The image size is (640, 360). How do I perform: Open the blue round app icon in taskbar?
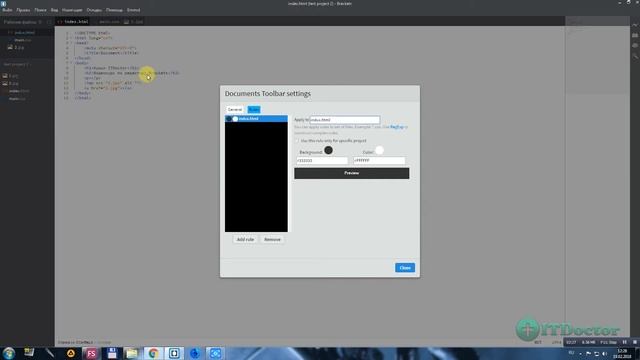(x=195, y=353)
